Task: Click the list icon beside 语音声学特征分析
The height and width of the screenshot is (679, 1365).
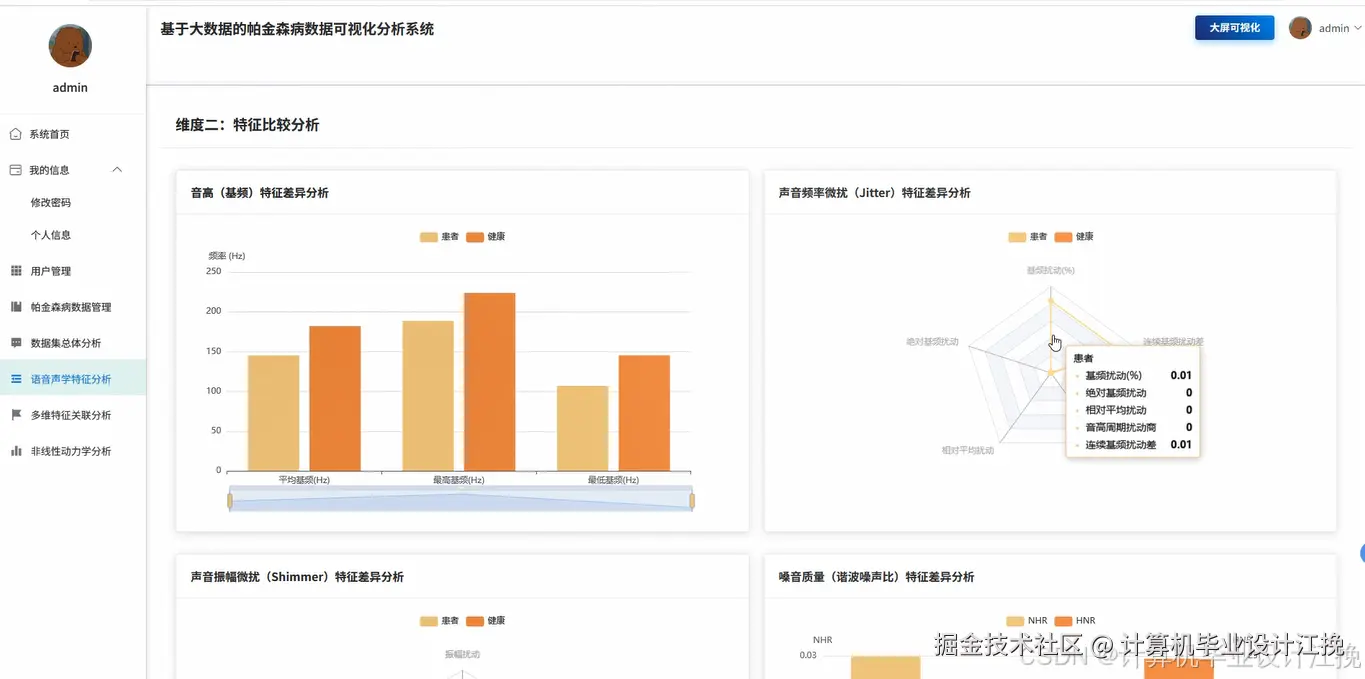Action: coord(15,379)
